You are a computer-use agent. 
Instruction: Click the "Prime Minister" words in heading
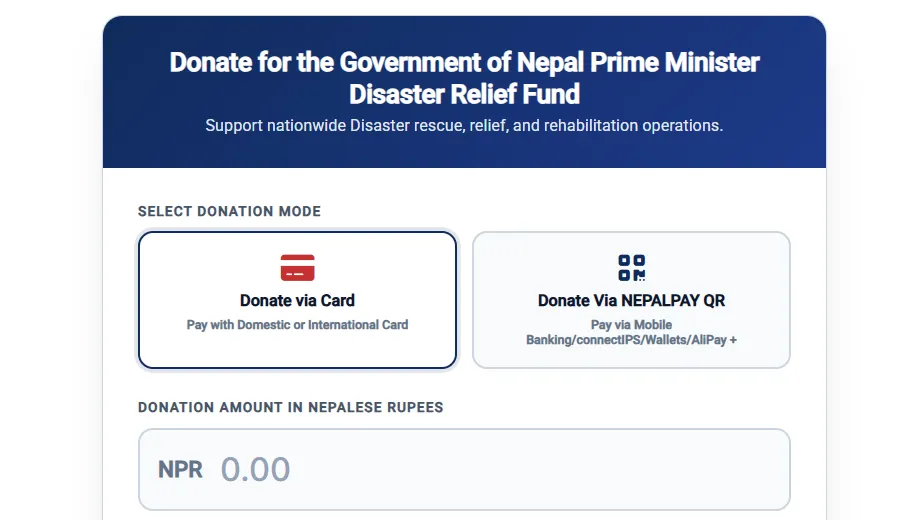click(674, 62)
